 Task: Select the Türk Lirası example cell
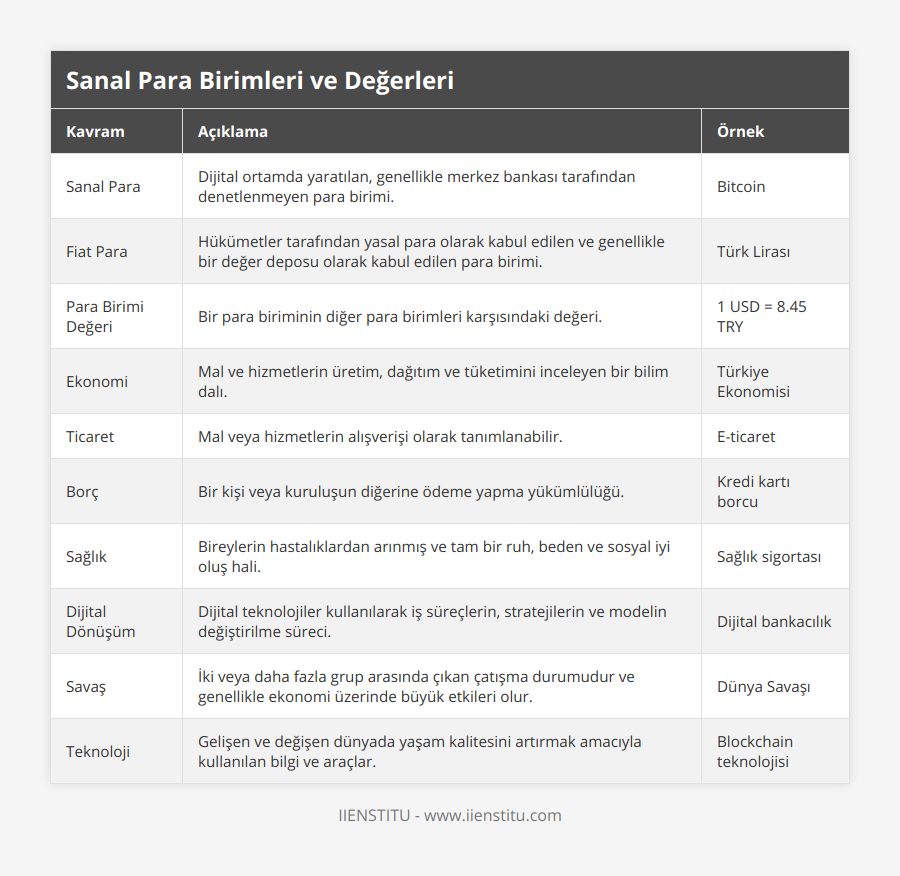pyautogui.click(x=753, y=251)
